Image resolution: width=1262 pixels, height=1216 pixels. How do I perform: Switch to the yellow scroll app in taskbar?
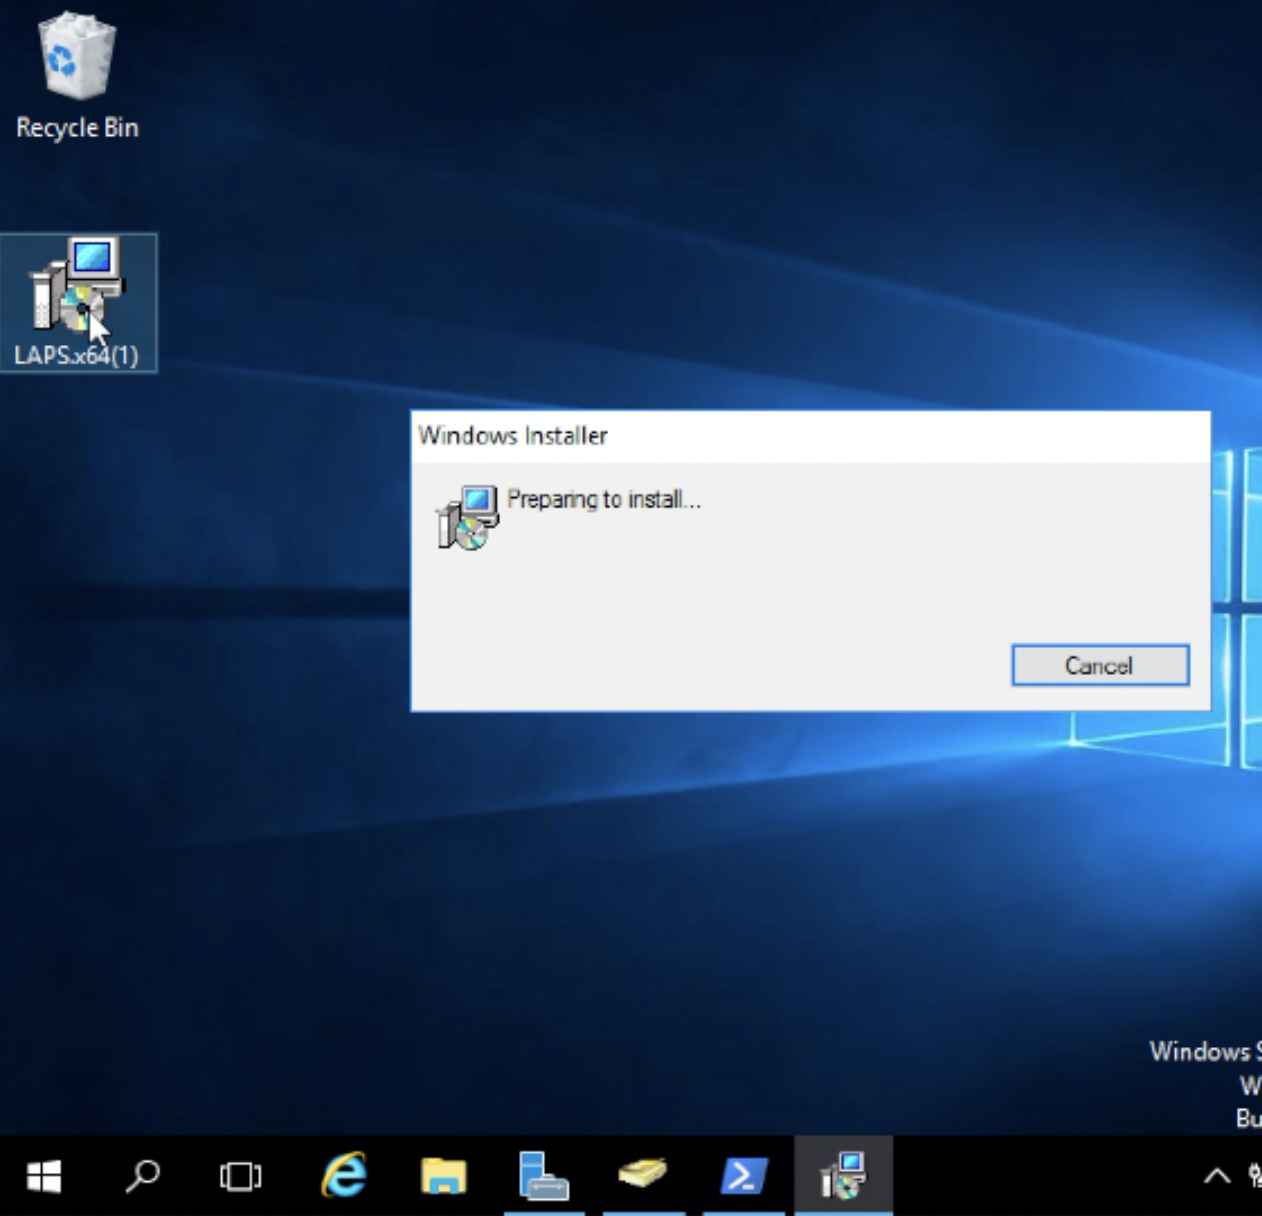tap(642, 1176)
